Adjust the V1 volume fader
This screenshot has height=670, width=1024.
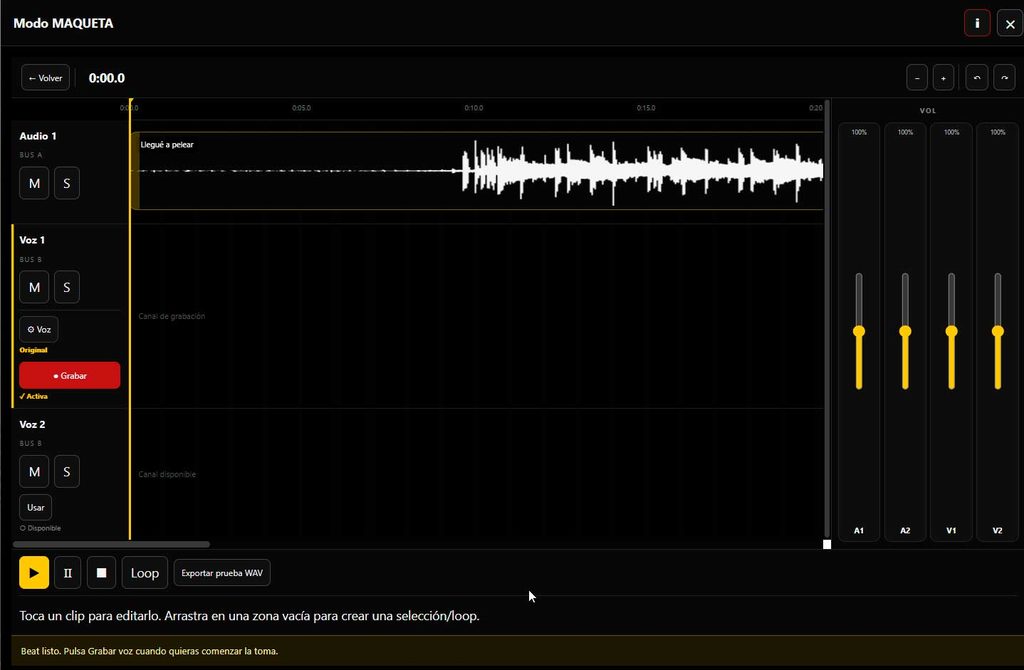click(952, 331)
